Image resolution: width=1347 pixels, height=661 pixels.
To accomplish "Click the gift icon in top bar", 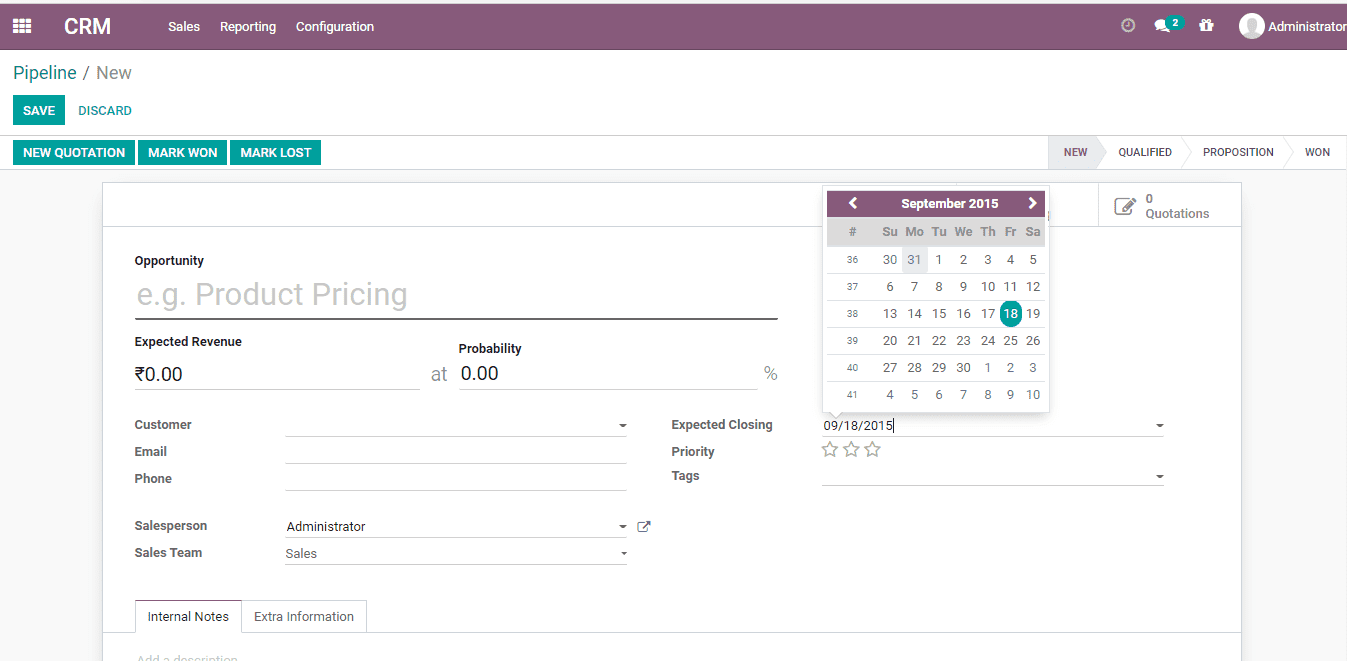I will click(x=1206, y=26).
